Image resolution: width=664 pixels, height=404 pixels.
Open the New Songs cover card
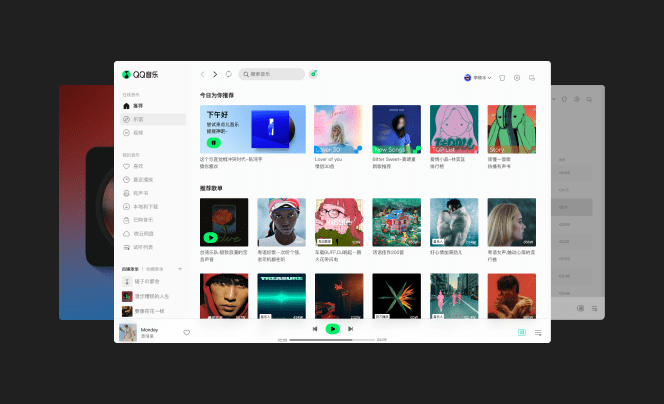click(x=396, y=129)
